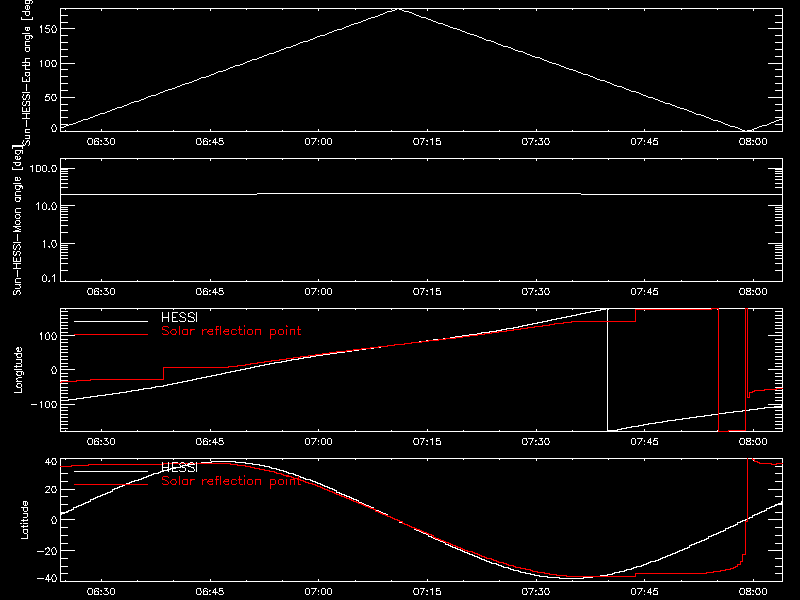
Task: Click the Sun-HESSI-Earth angle axis title
Action: 28,73
